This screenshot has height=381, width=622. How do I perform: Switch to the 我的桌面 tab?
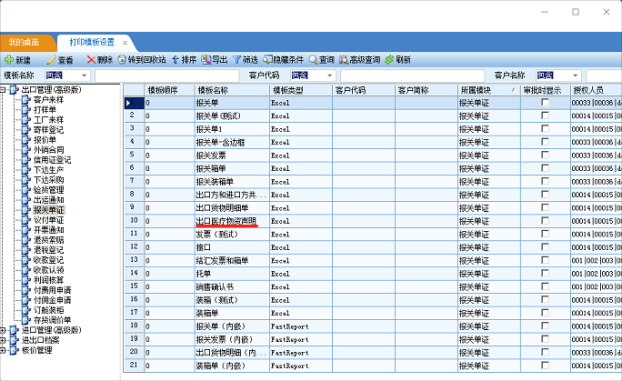pos(24,42)
